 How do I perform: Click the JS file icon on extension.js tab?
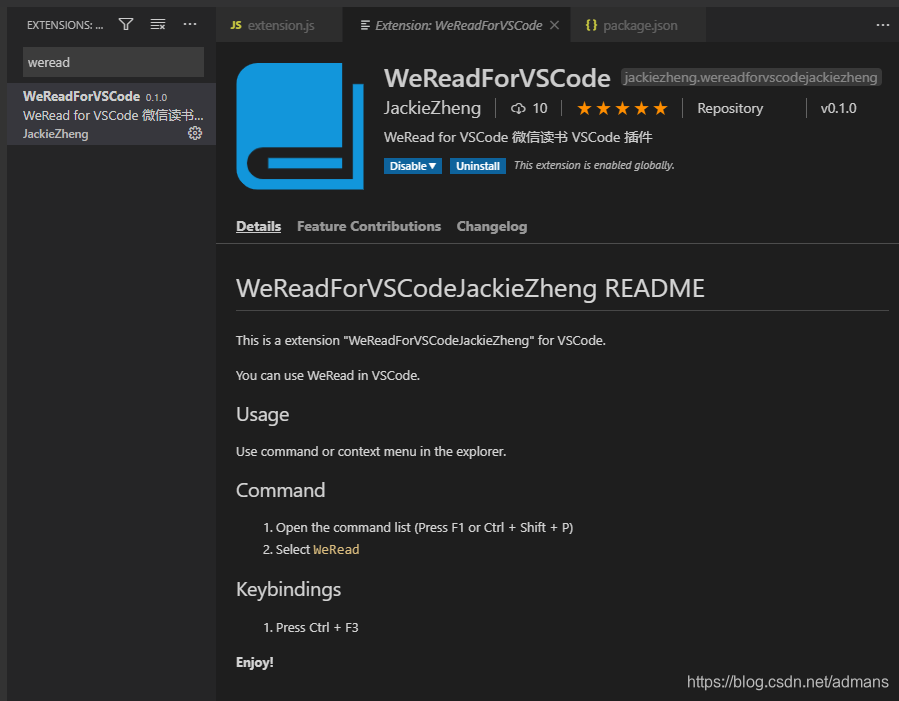click(x=236, y=25)
